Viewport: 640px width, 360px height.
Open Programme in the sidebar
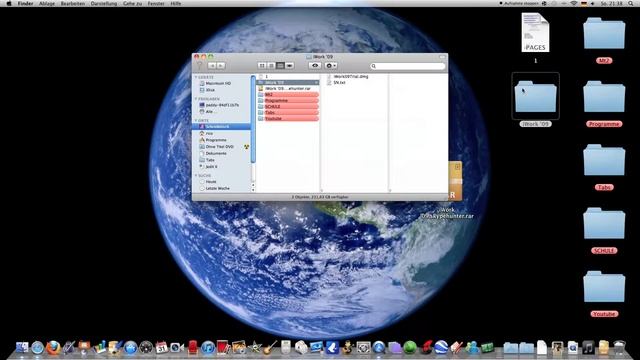click(x=213, y=140)
